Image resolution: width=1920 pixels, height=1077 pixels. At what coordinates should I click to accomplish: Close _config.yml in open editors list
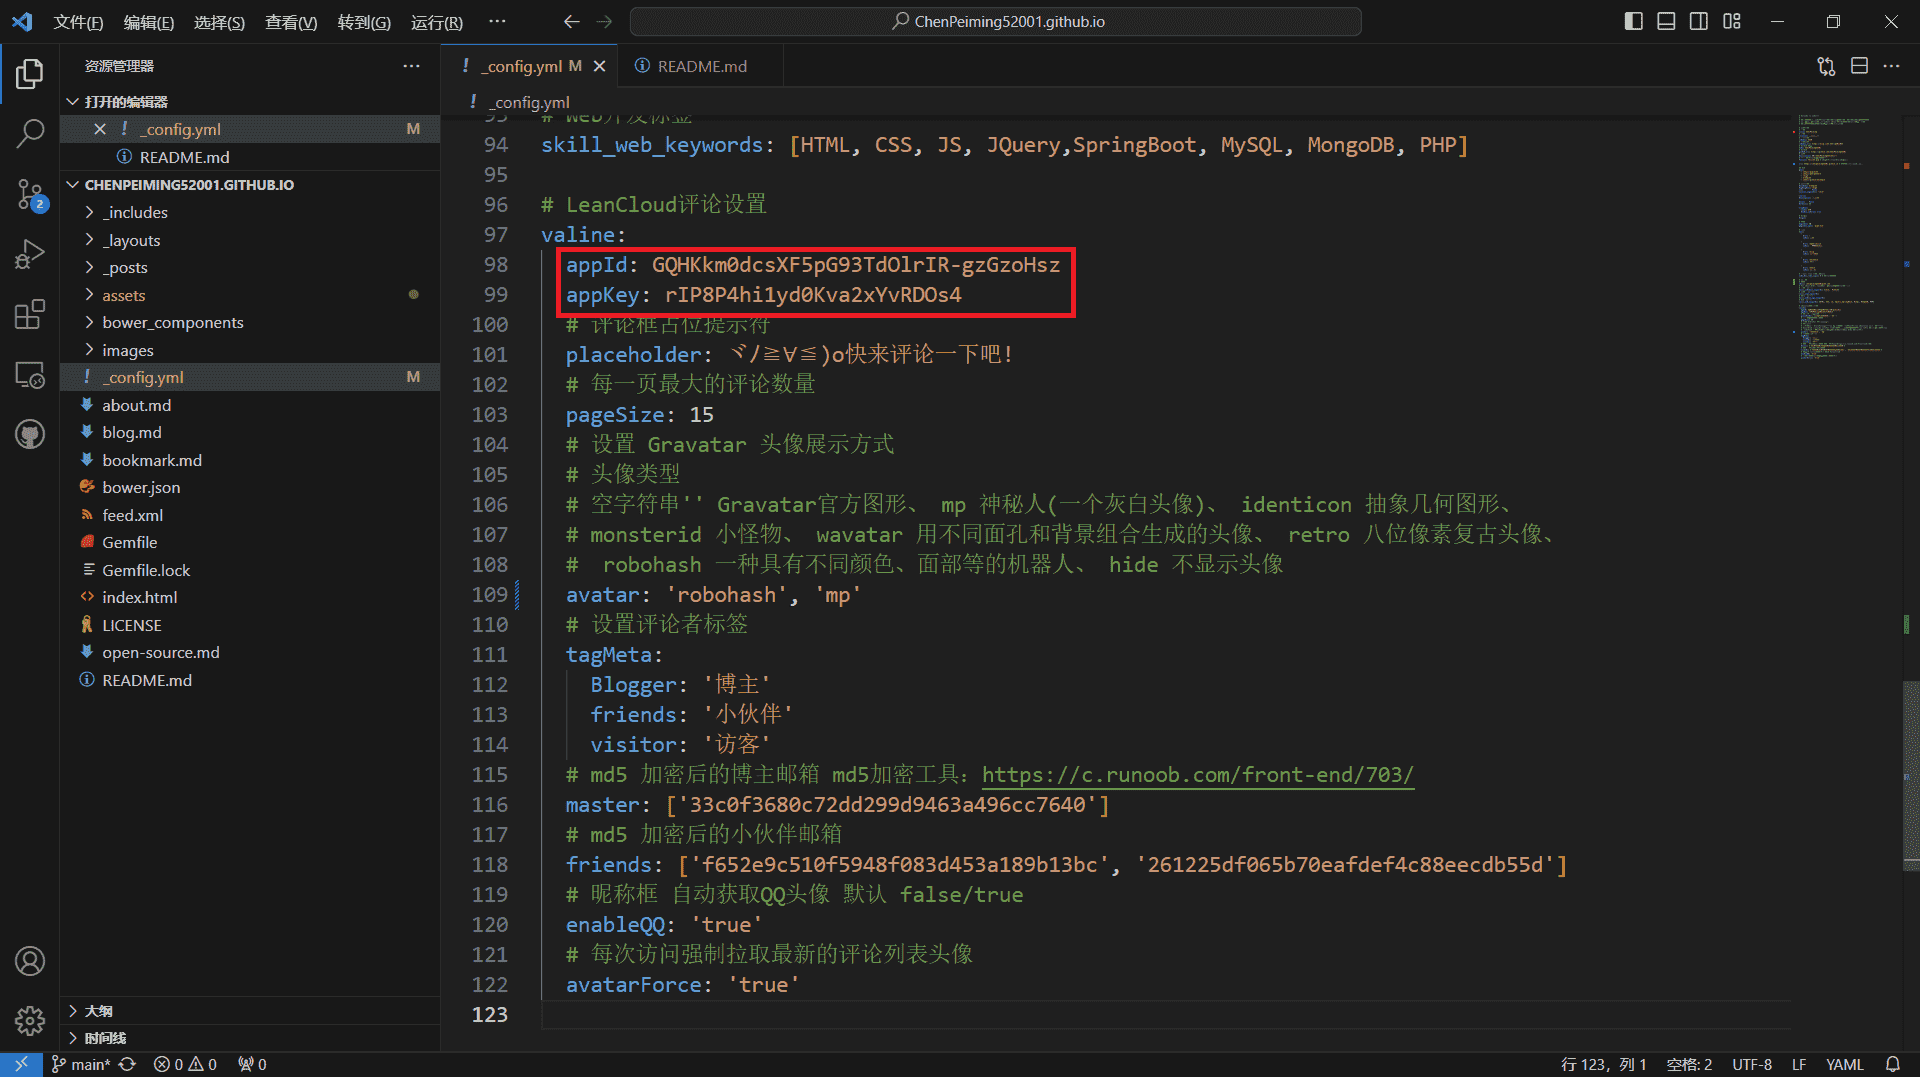pyautogui.click(x=100, y=129)
